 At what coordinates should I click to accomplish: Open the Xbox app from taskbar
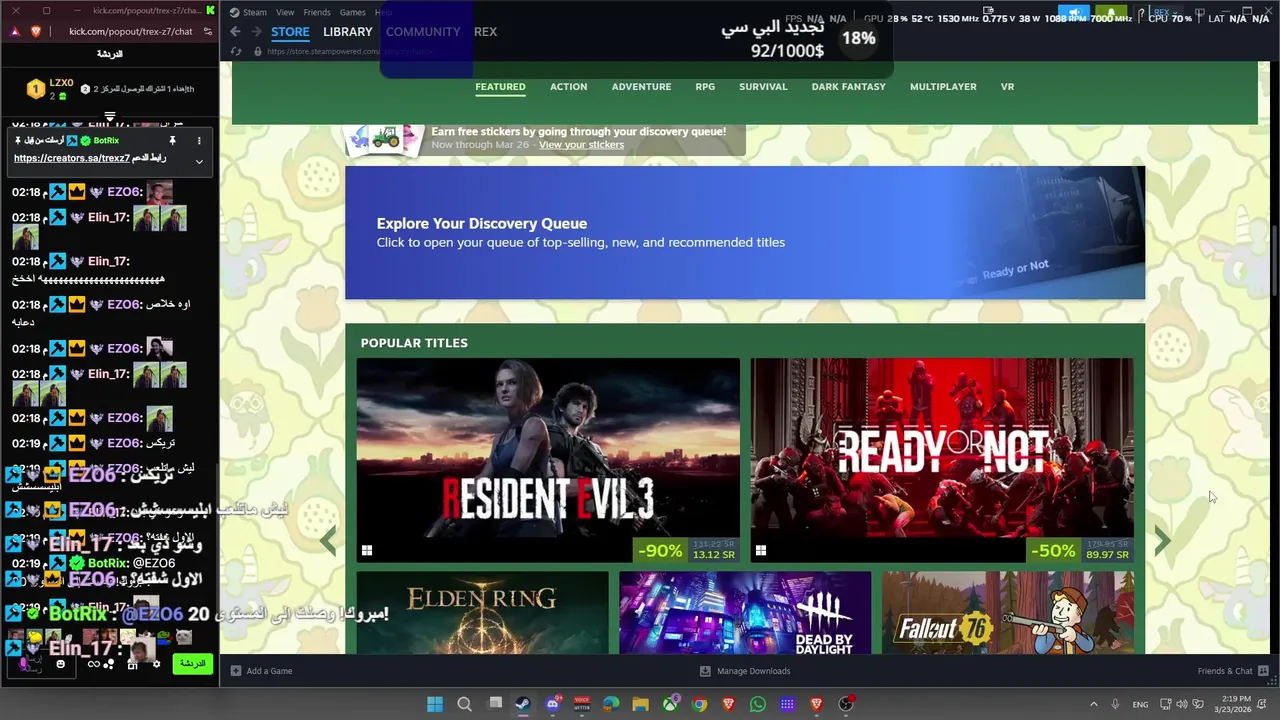[670, 704]
